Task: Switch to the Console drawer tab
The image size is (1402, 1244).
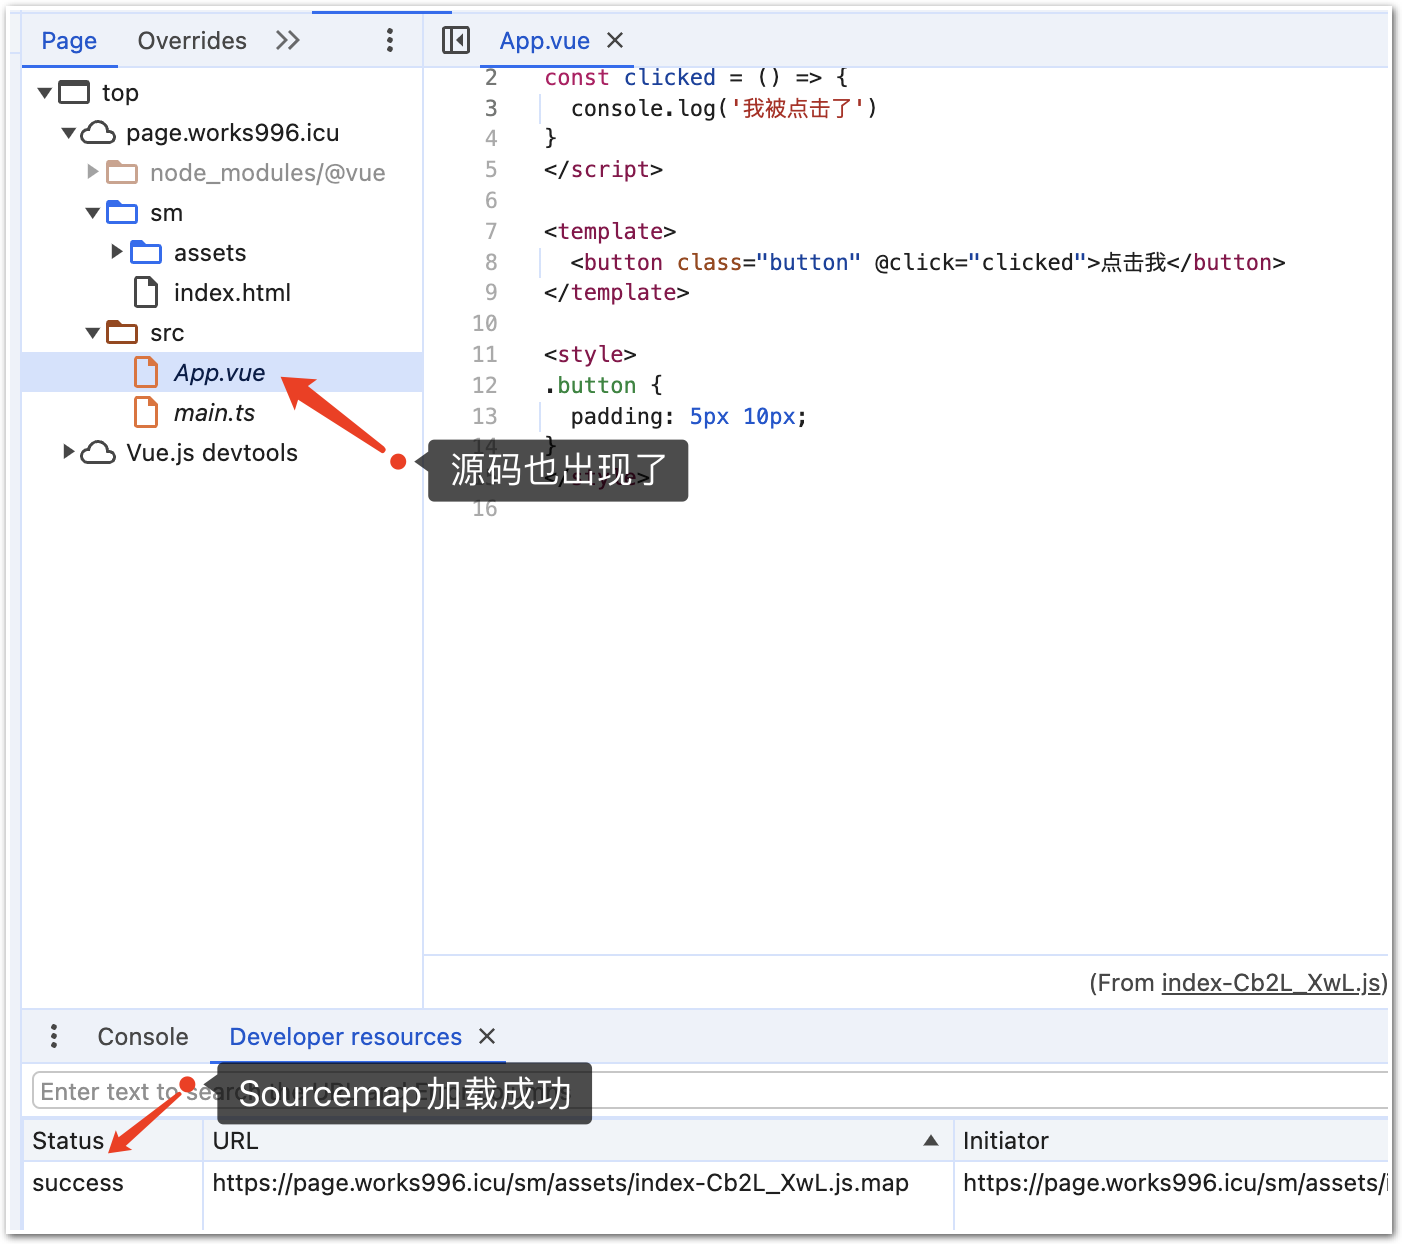Action: (x=143, y=1037)
